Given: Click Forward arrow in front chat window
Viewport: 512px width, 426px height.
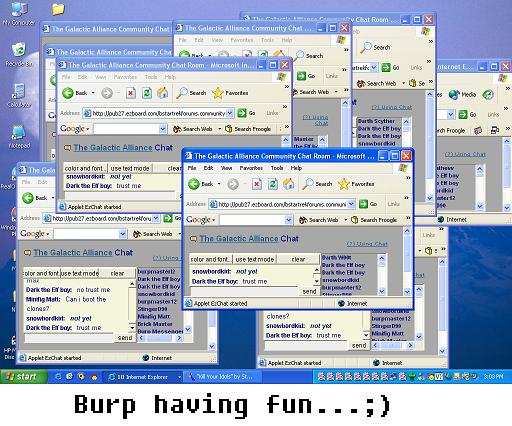Looking at the screenshot, I should [233, 184].
